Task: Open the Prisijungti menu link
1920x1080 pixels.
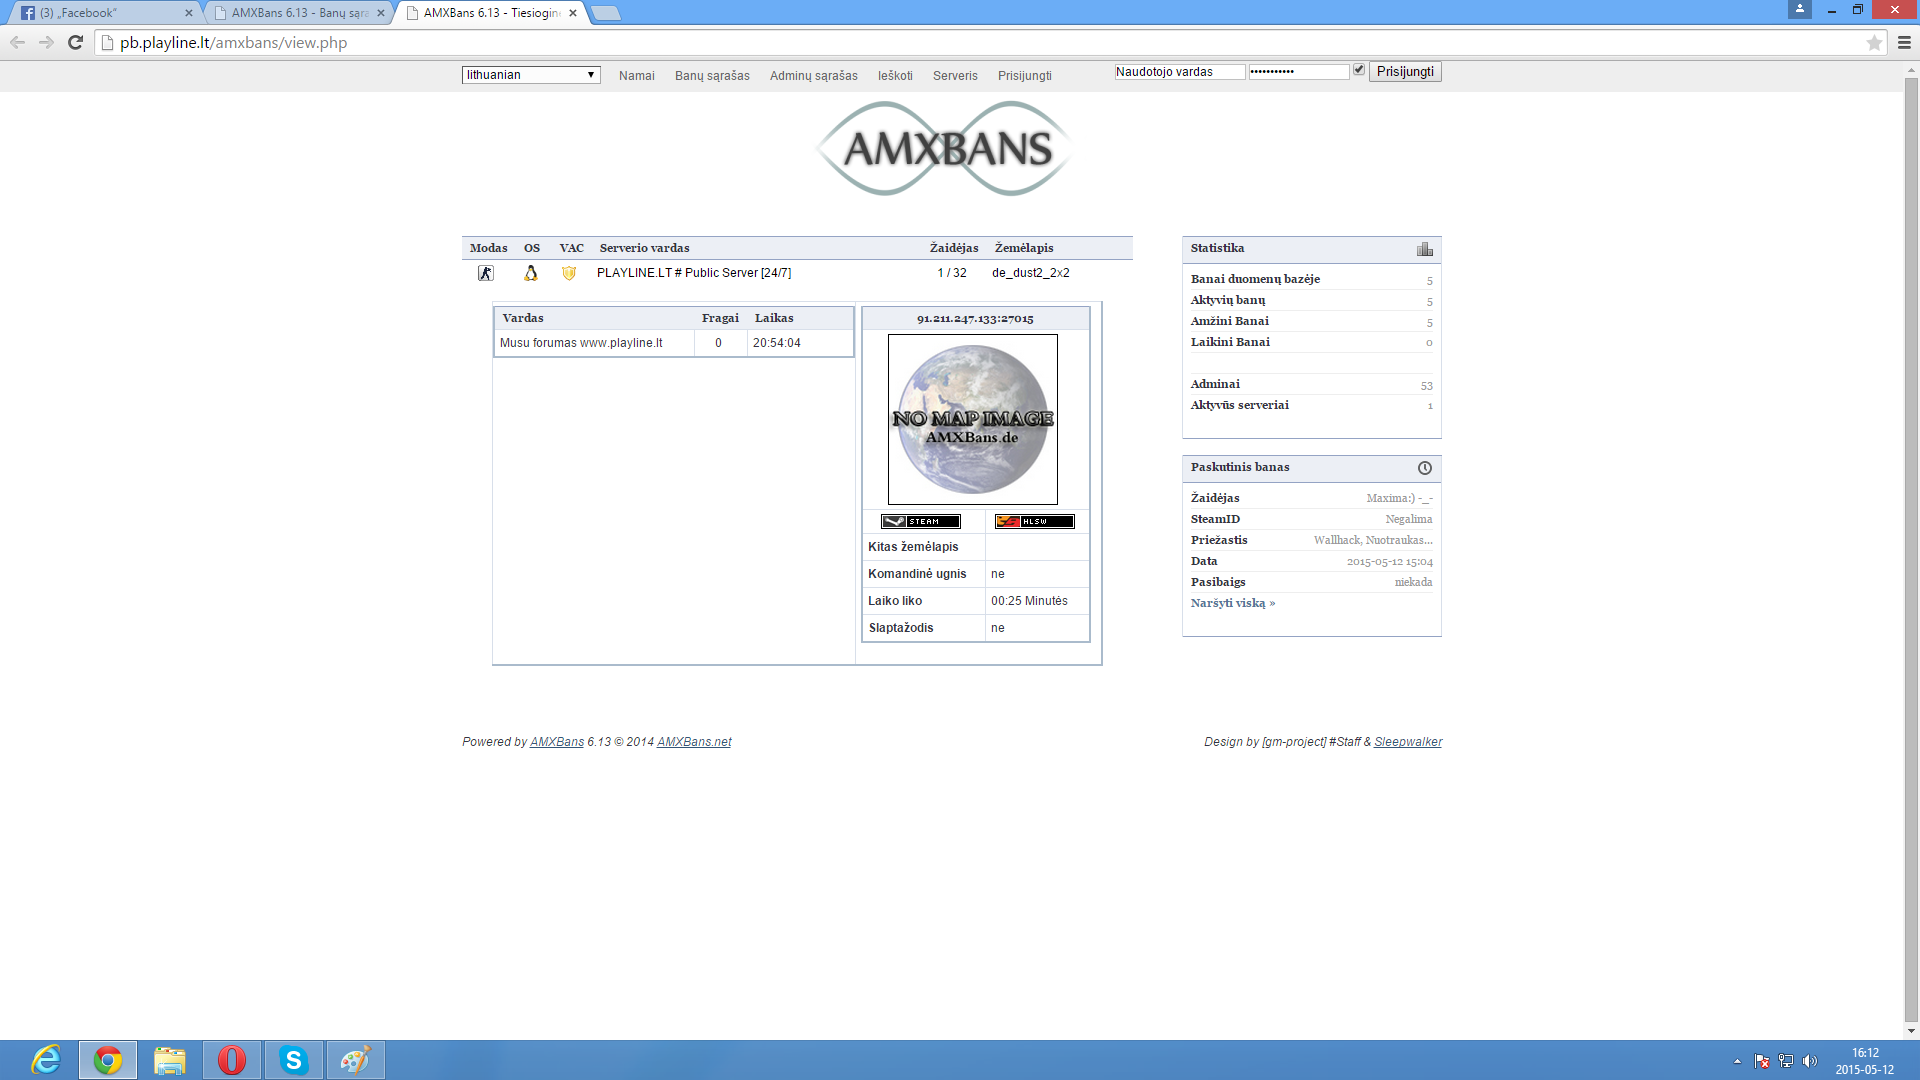Action: 1025,76
